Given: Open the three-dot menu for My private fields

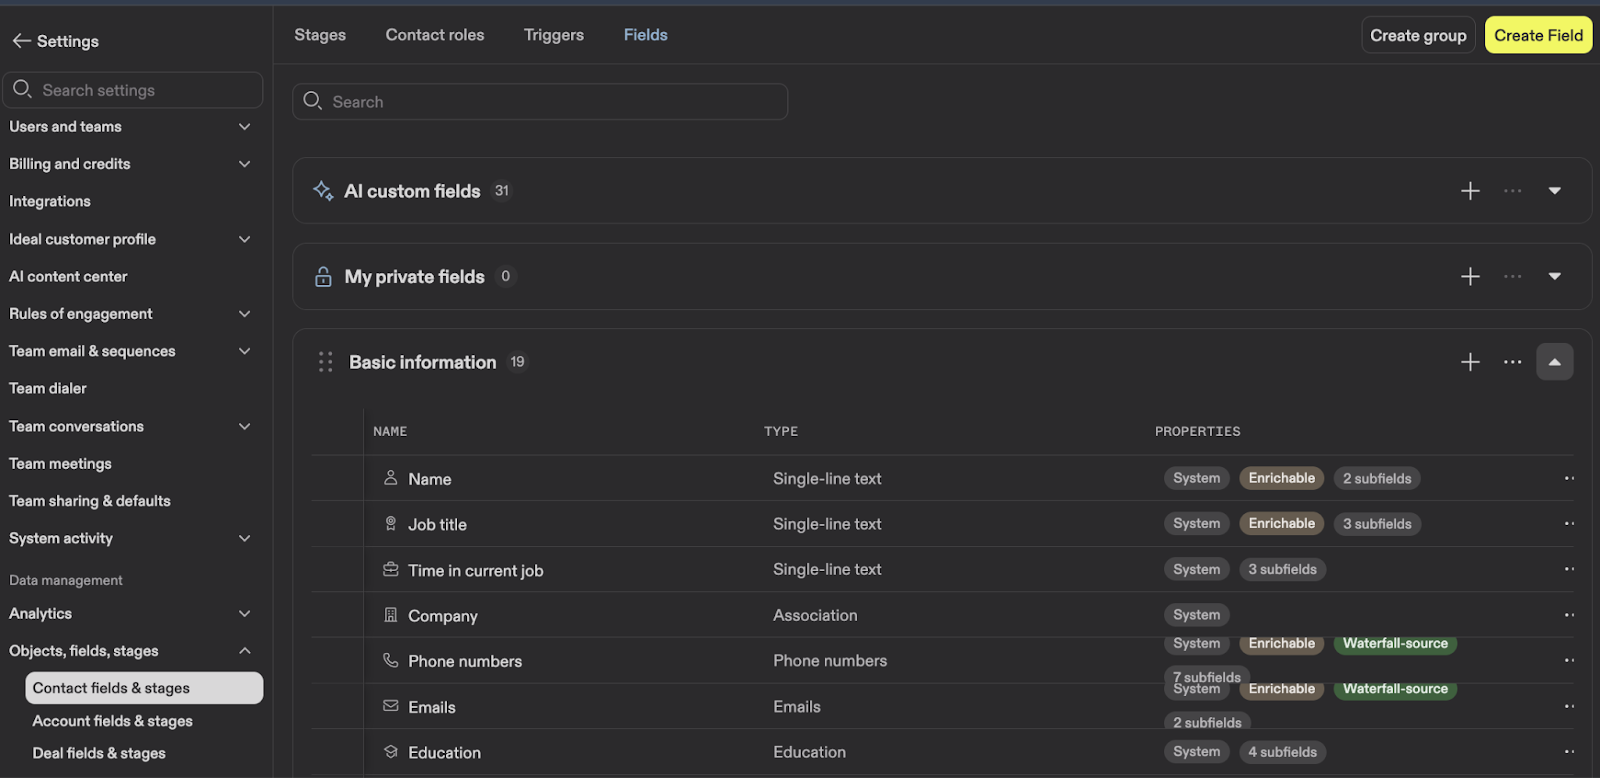Looking at the screenshot, I should point(1512,277).
